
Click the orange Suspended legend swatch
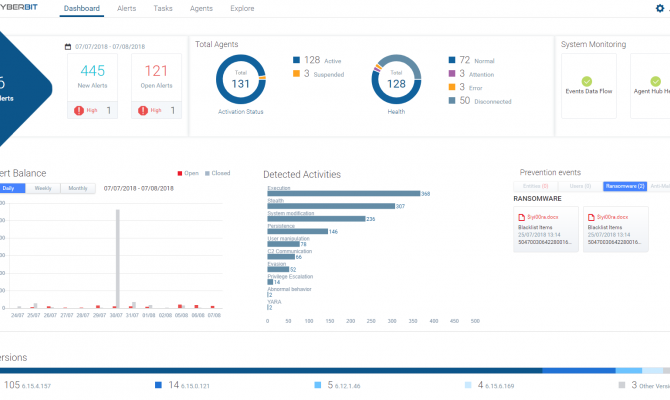[x=296, y=74]
